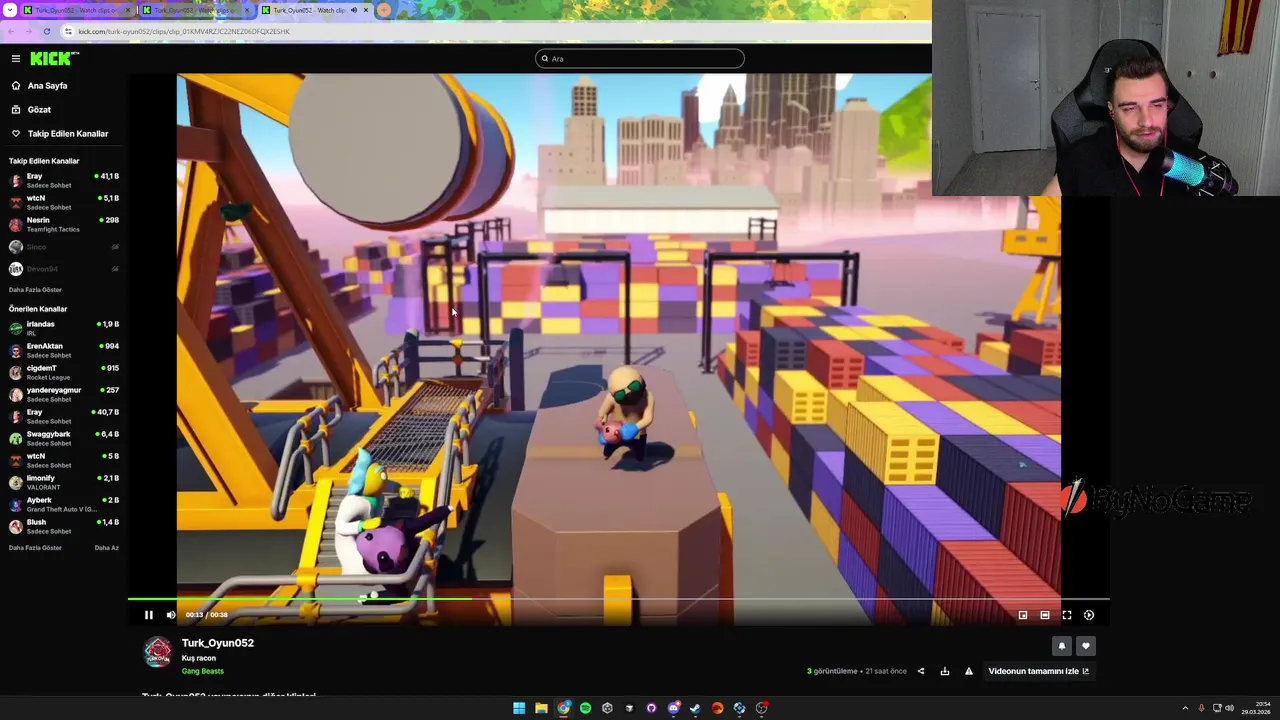
Task: Open player settings gear icon
Action: coord(1089,615)
